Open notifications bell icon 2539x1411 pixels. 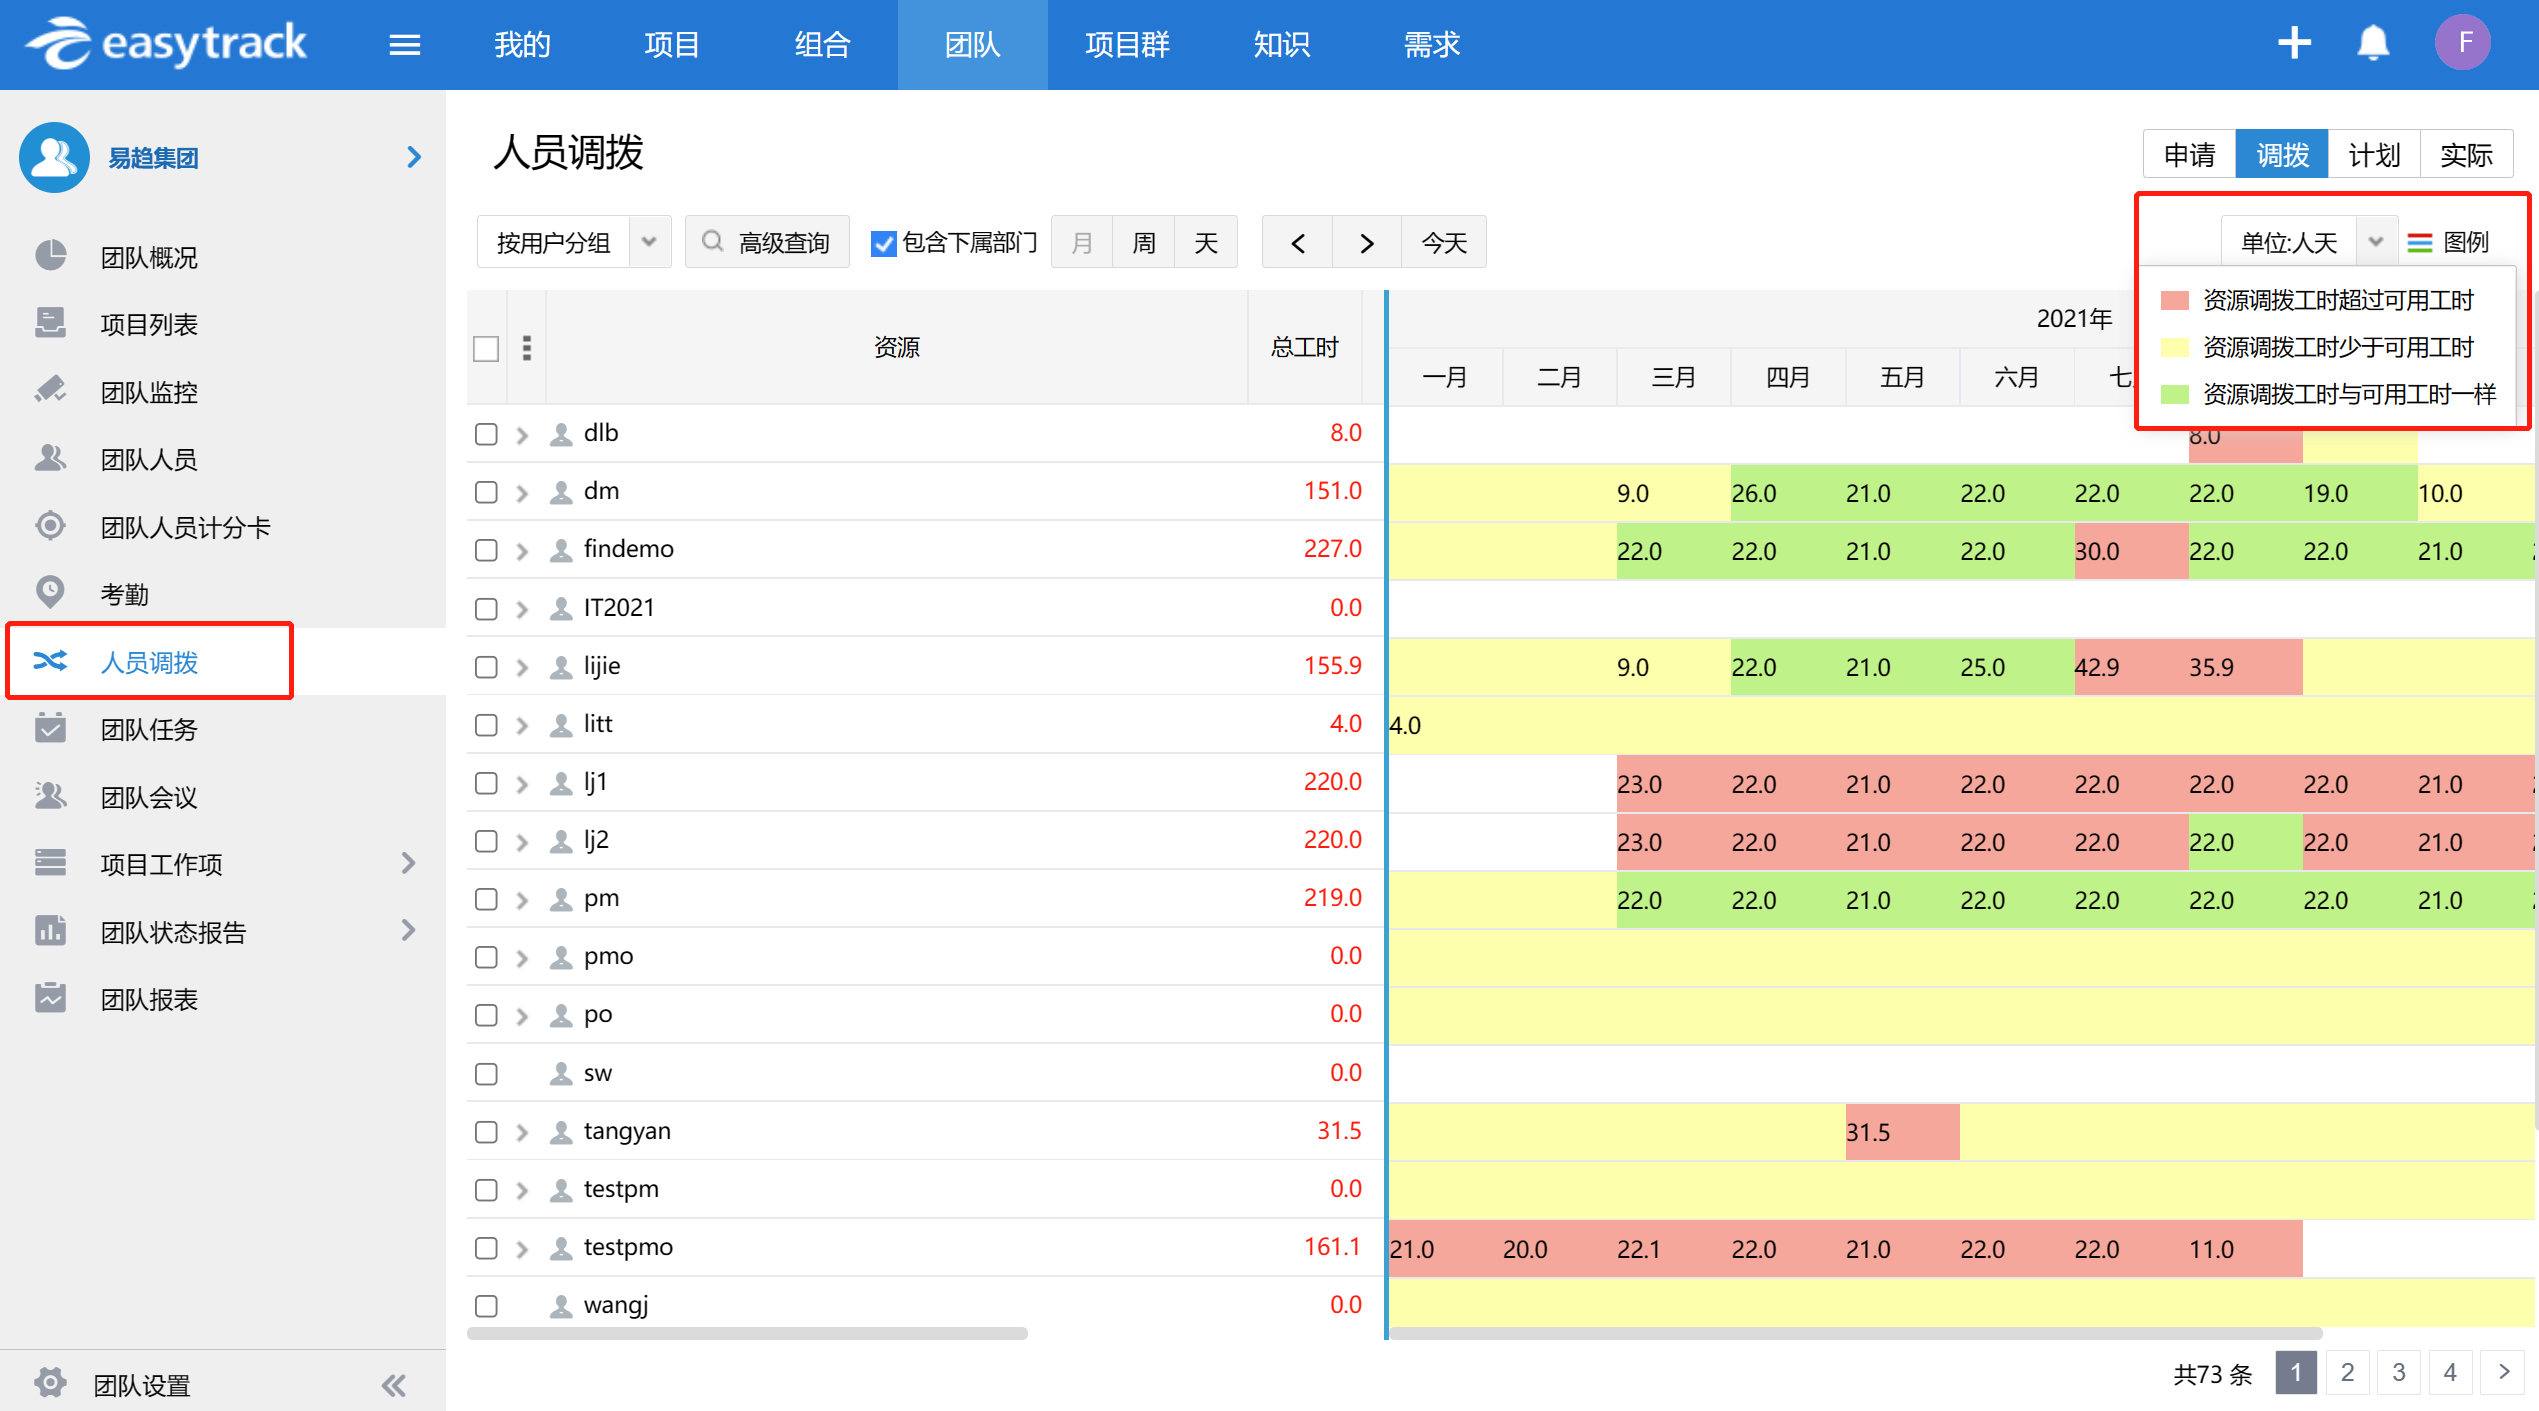(2372, 44)
